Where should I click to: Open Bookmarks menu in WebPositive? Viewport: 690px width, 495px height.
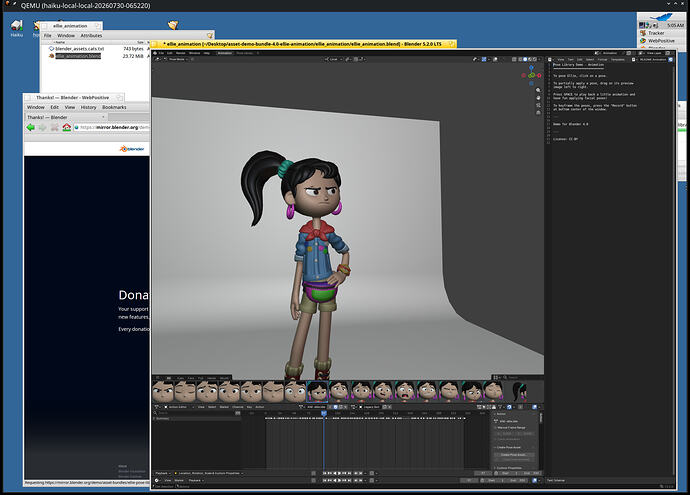pyautogui.click(x=114, y=107)
